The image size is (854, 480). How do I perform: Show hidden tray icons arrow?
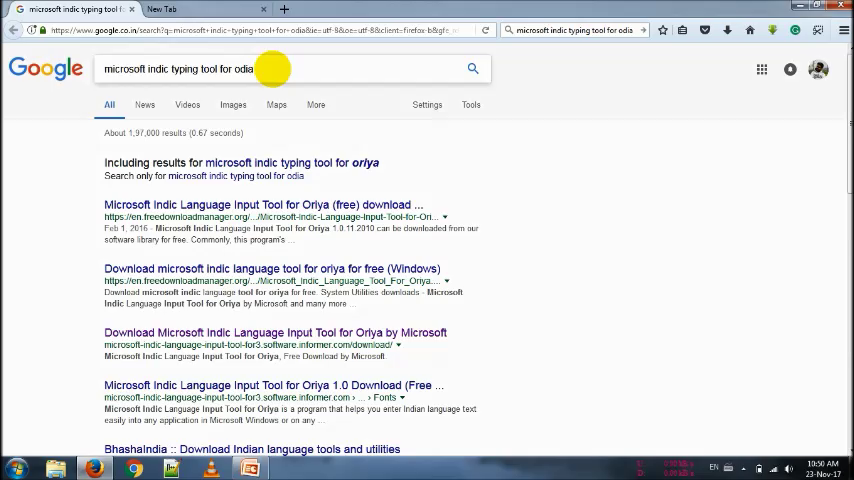click(743, 469)
